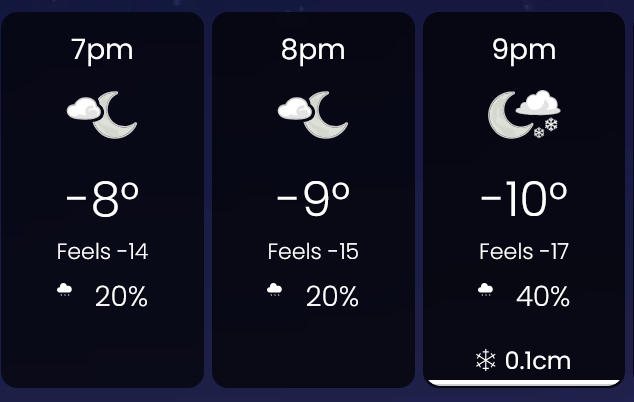Click the 40% precipitation chance value
634x402 pixels.
pos(543,297)
